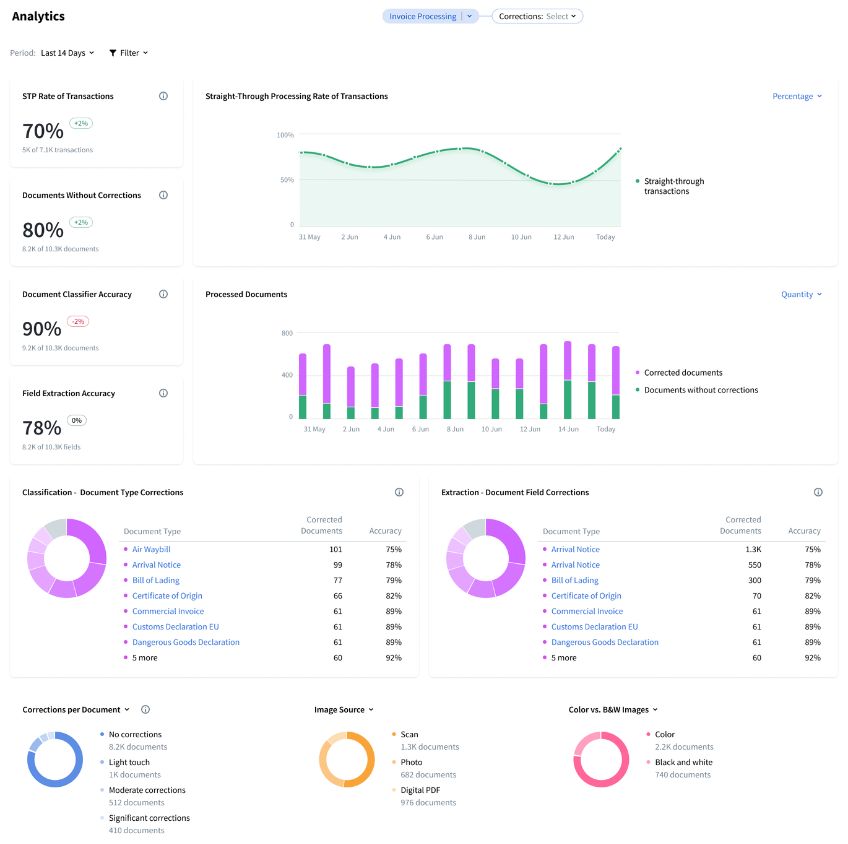
Task: Sort by Accuracy column in Classification table
Action: [385, 531]
